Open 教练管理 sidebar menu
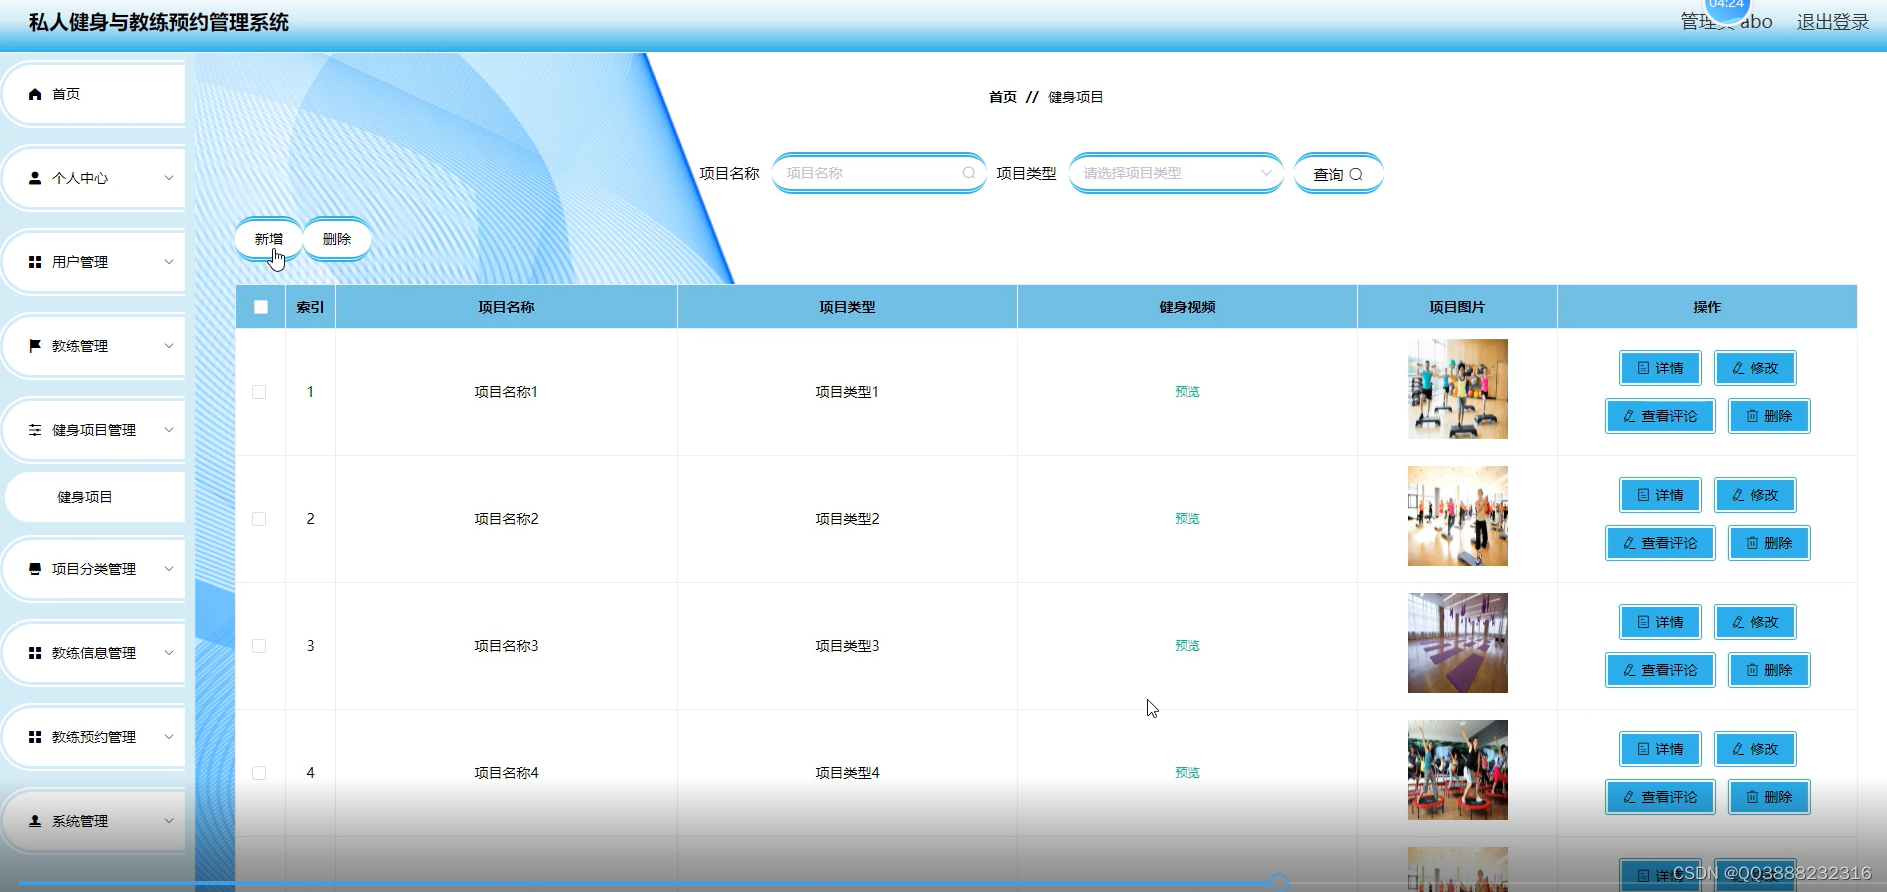The height and width of the screenshot is (892, 1887). pos(94,346)
